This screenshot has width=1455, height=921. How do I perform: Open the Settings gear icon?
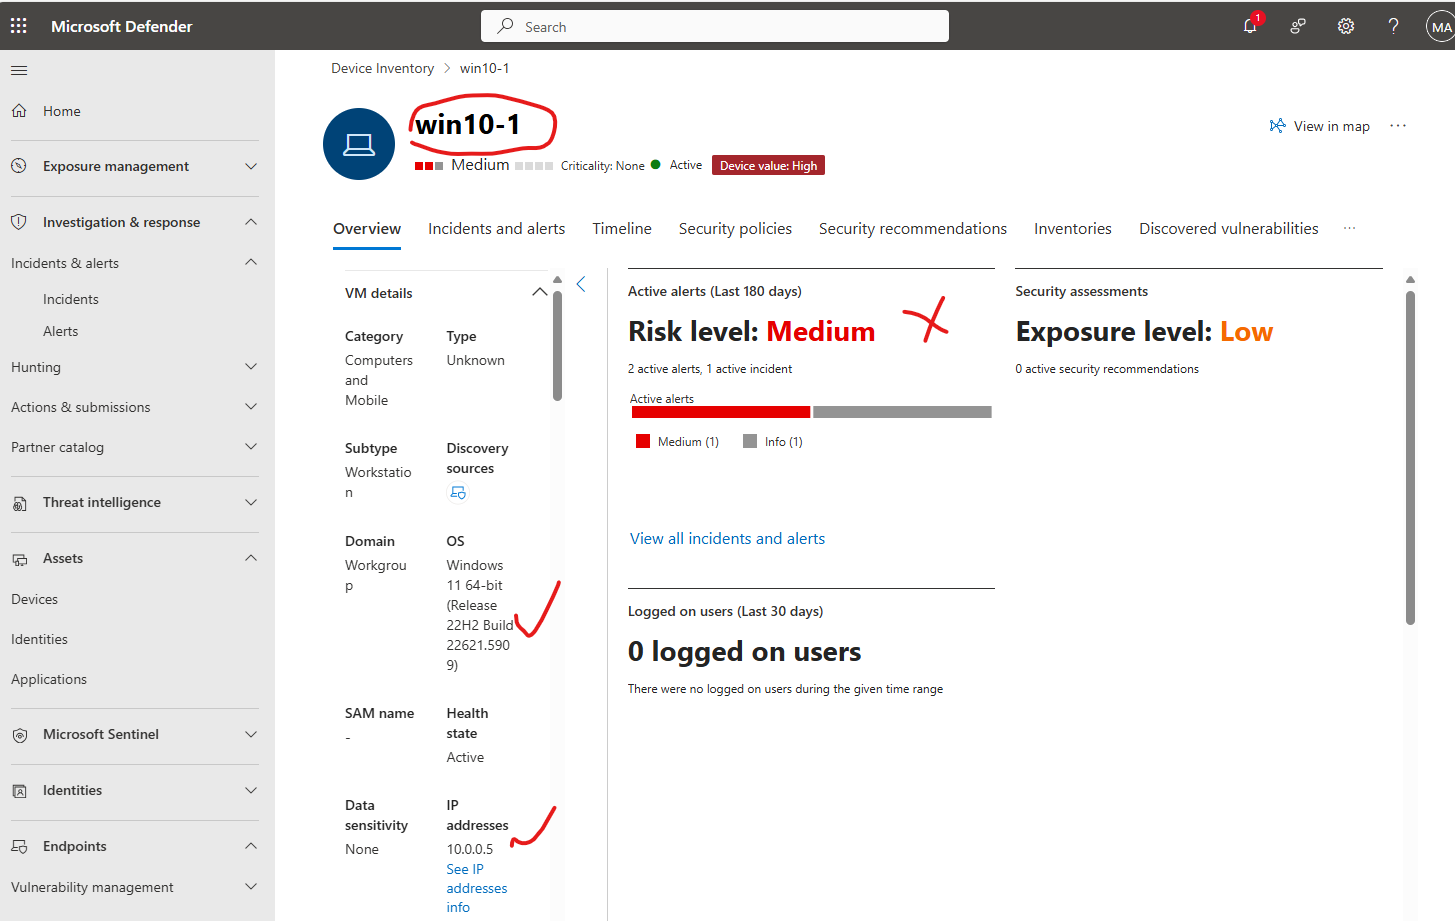[x=1346, y=27]
